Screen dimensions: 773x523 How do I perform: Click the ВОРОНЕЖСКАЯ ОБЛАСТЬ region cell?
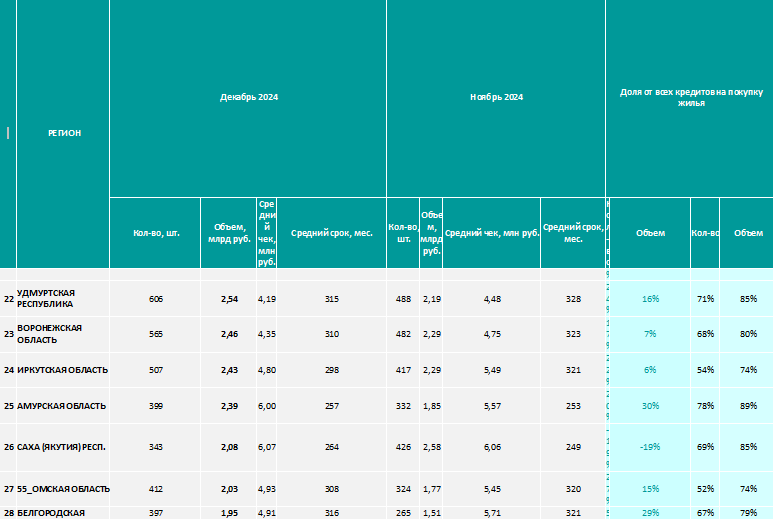click(x=63, y=334)
